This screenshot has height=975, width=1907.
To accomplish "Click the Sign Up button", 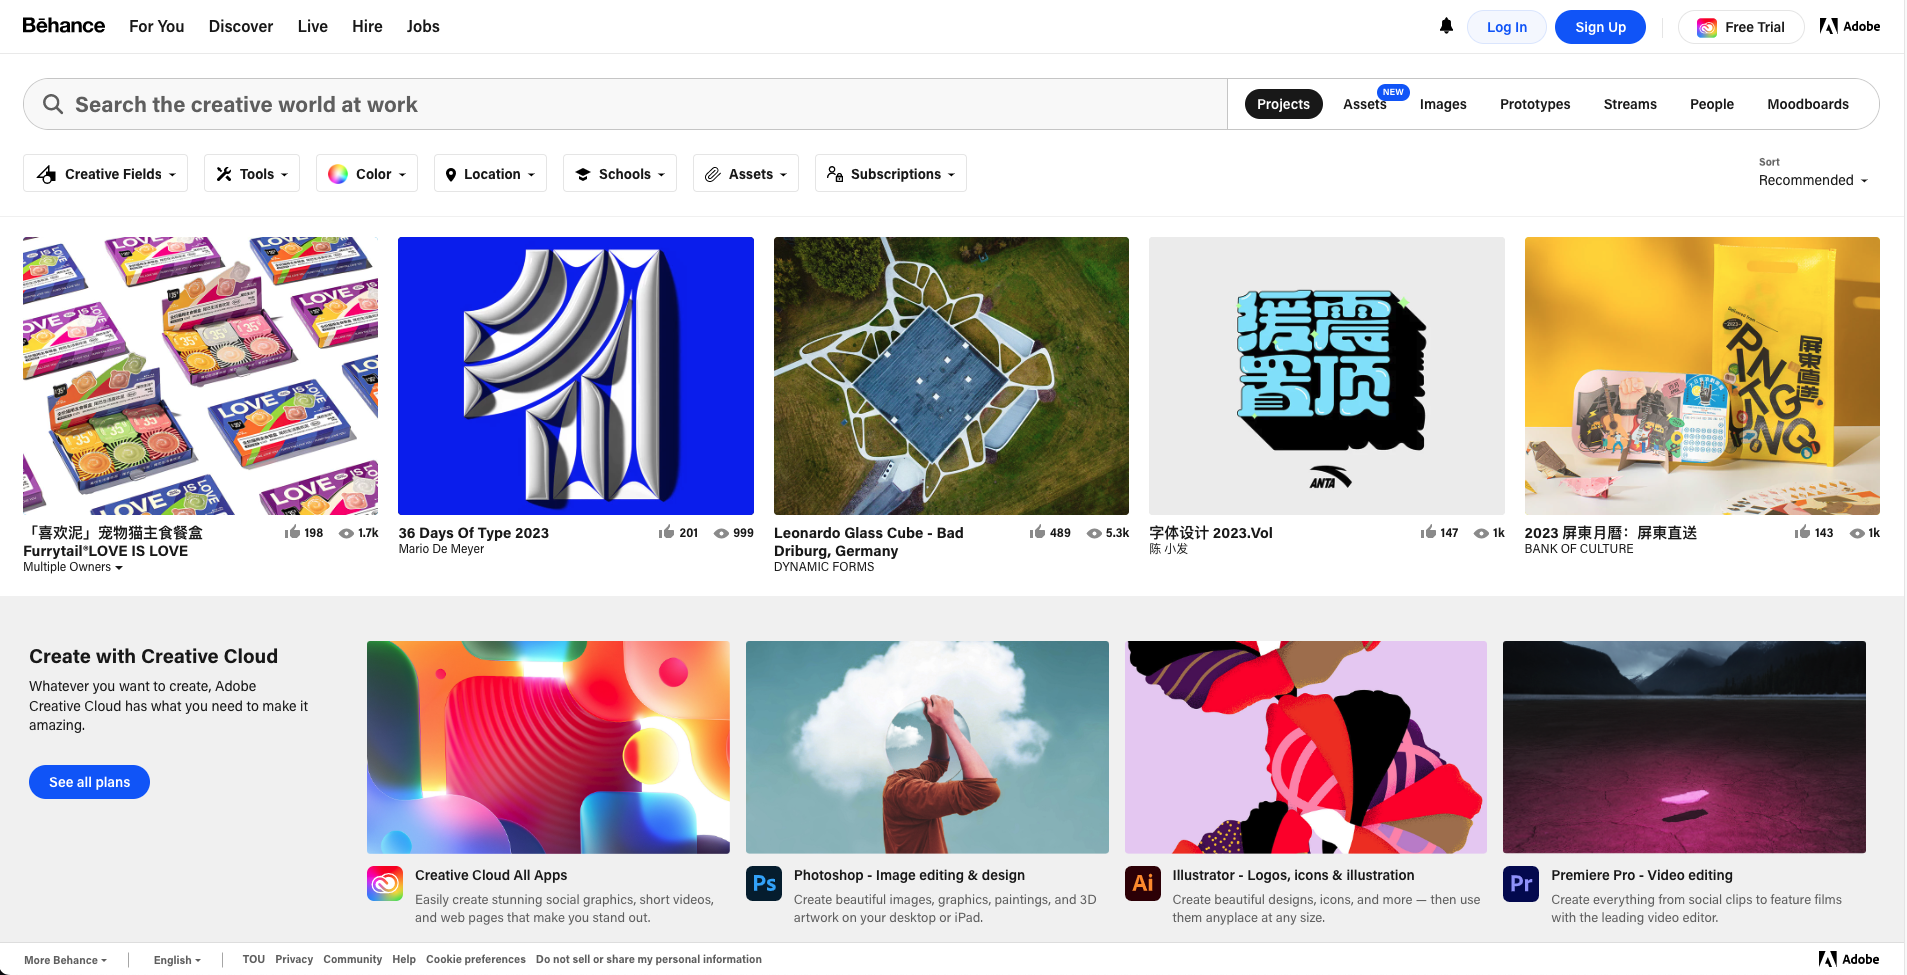I will (x=1599, y=27).
